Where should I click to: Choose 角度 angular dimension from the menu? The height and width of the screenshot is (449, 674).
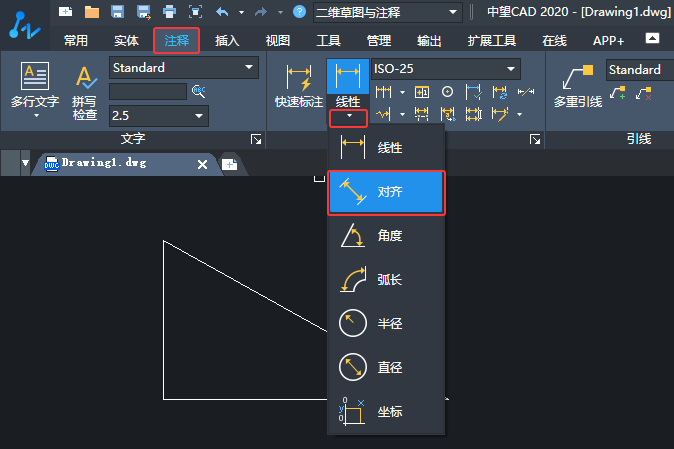coord(386,235)
